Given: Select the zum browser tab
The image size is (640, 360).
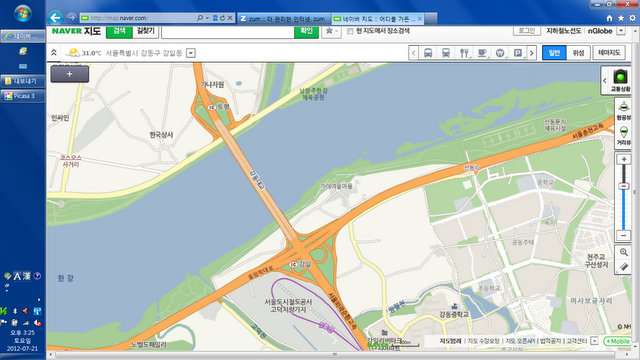Looking at the screenshot, I should [283, 19].
